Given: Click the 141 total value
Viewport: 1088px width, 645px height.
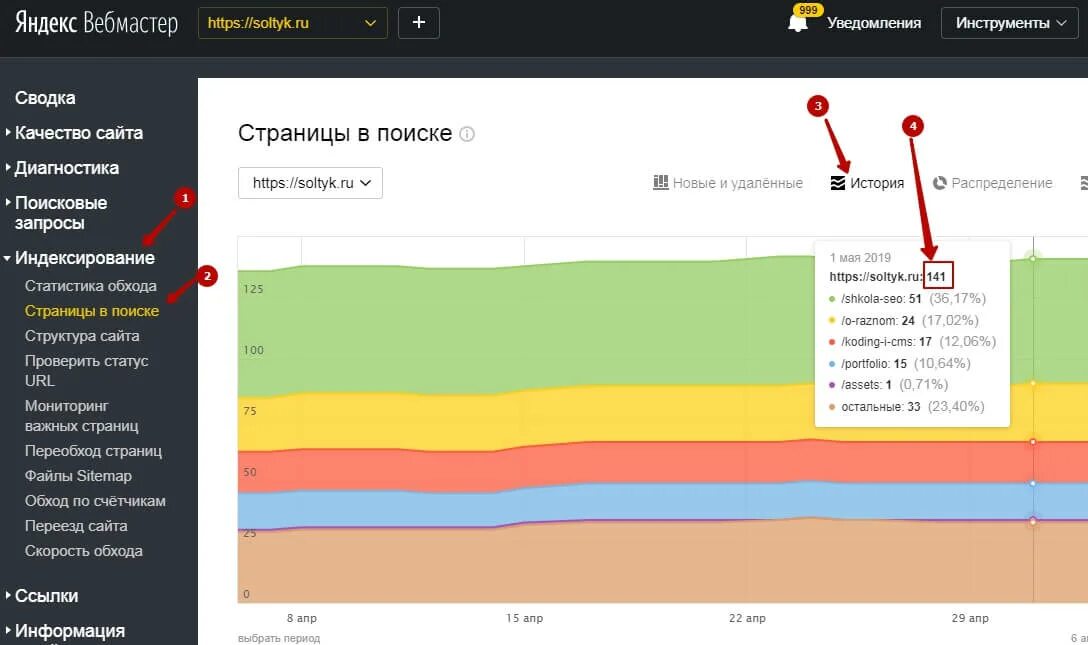Looking at the screenshot, I should click(937, 276).
